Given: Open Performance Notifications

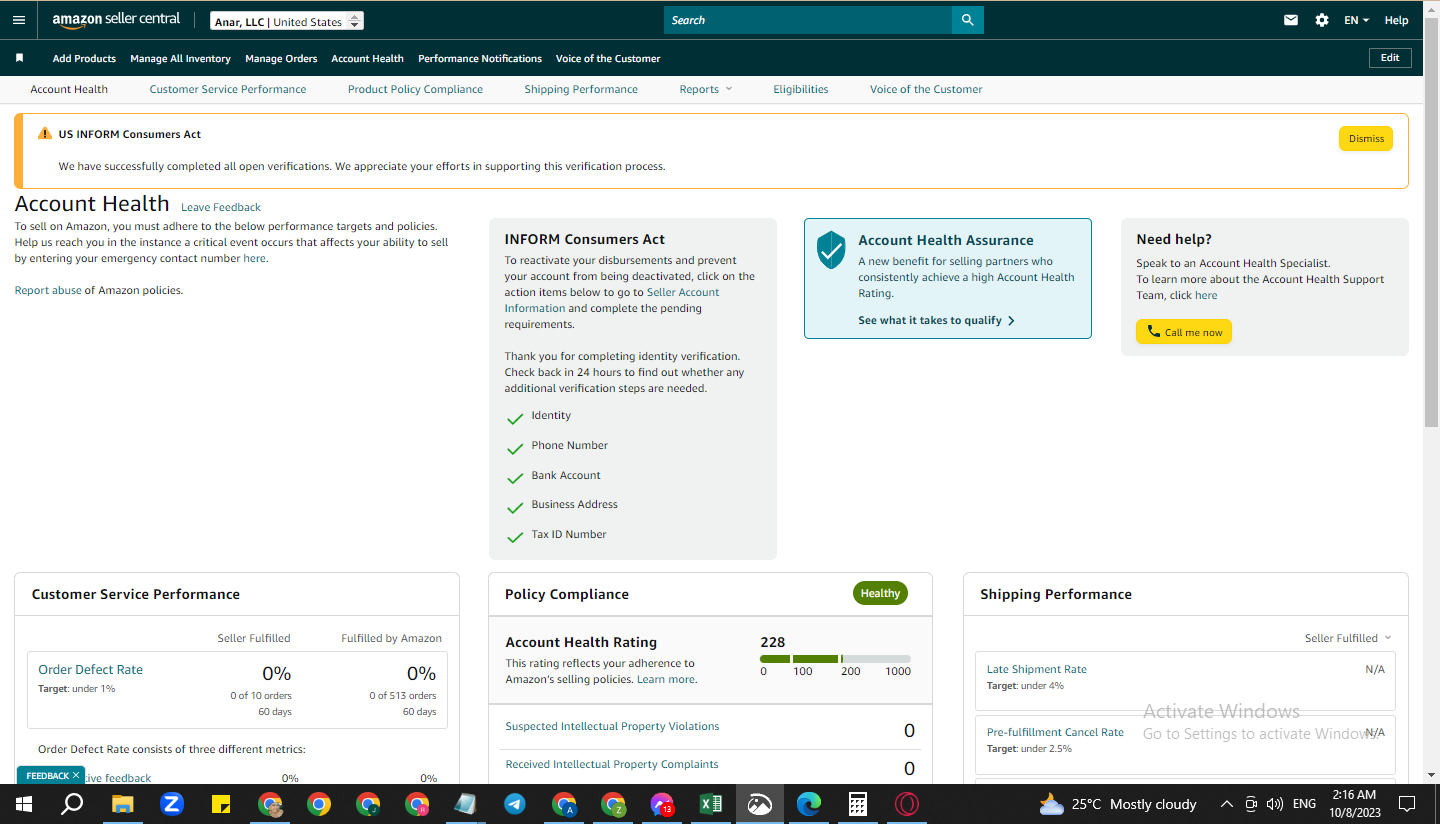Looking at the screenshot, I should pos(480,58).
